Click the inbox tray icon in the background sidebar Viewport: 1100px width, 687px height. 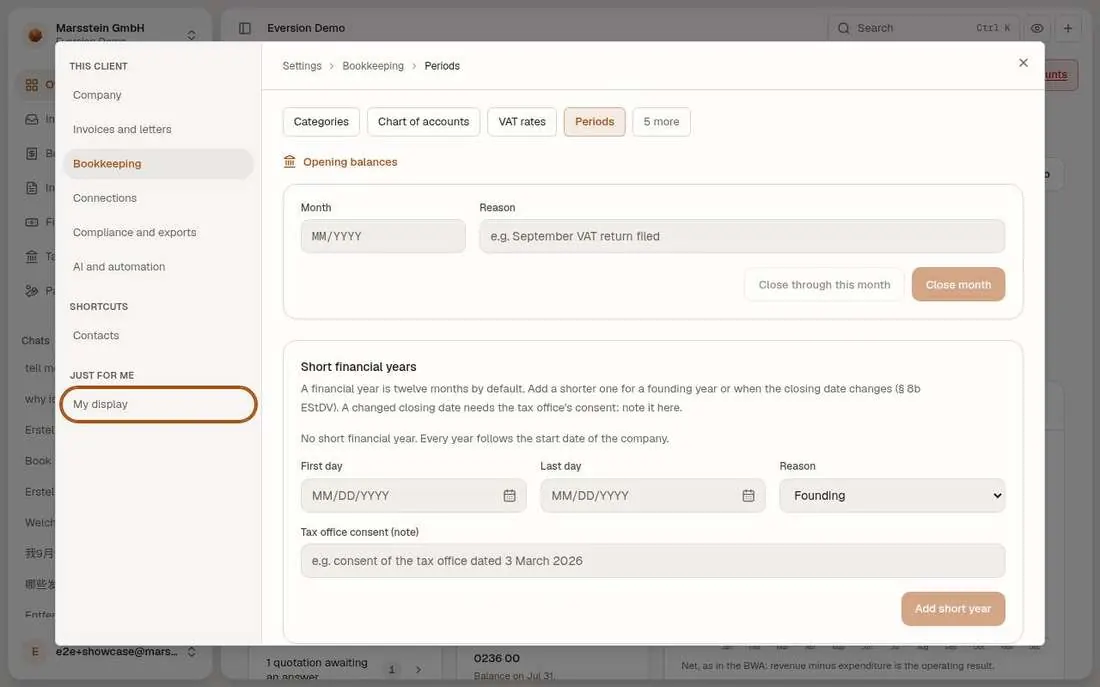tap(32, 119)
